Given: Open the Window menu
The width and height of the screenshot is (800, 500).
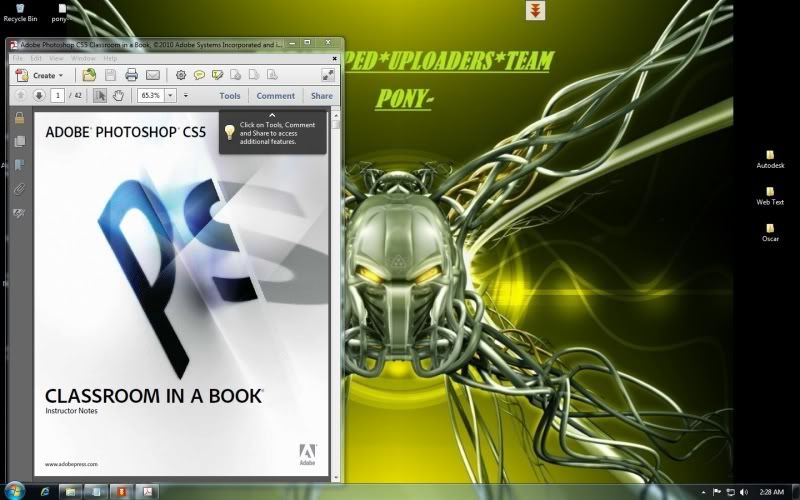Looking at the screenshot, I should 83,59.
